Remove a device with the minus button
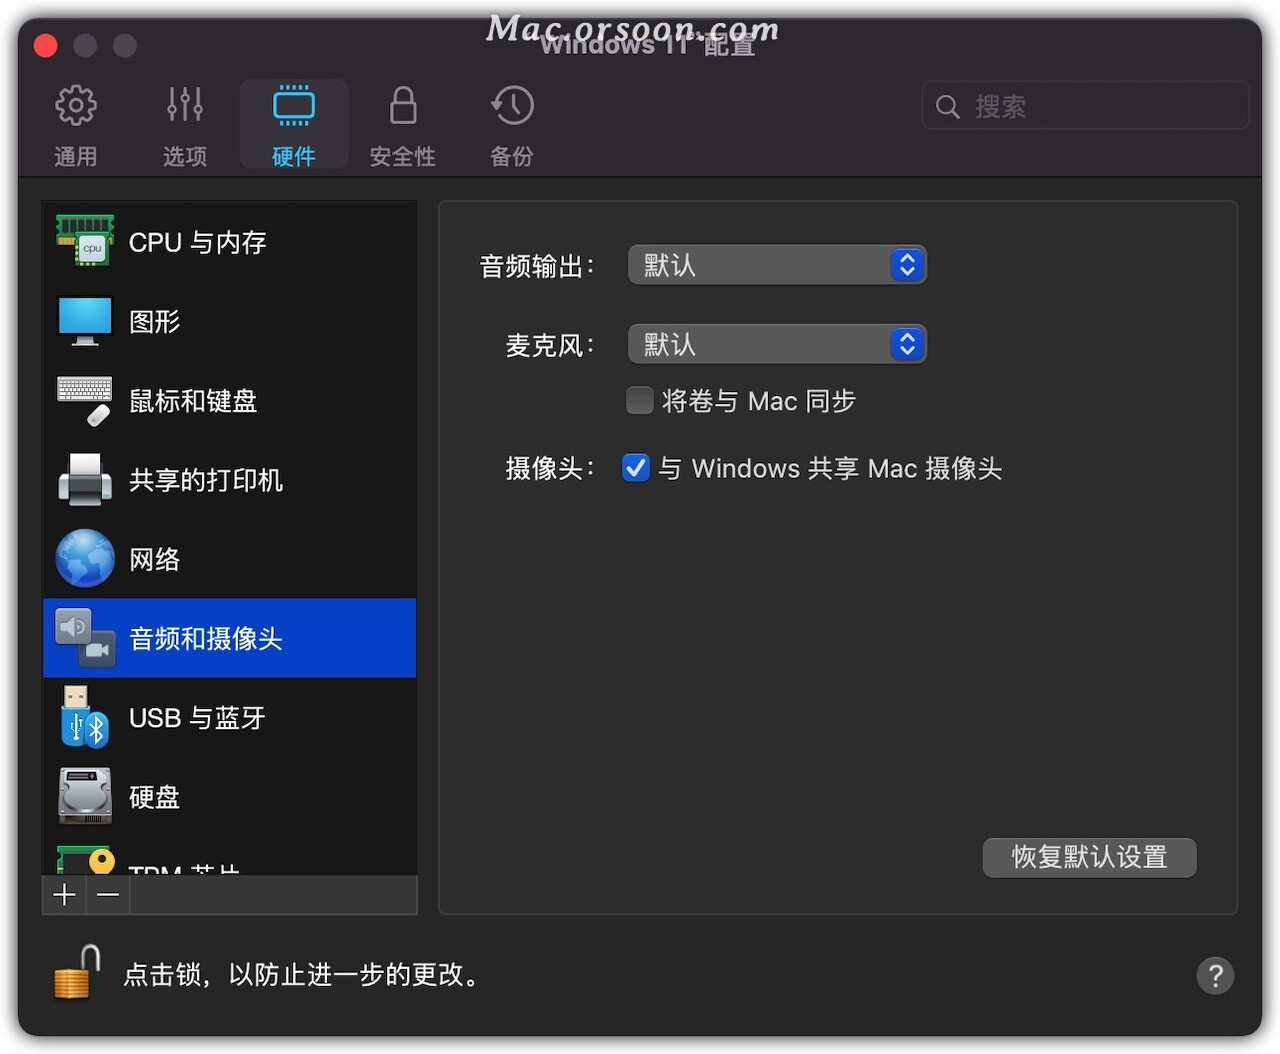The height and width of the screenshot is (1054, 1280). [x=109, y=895]
